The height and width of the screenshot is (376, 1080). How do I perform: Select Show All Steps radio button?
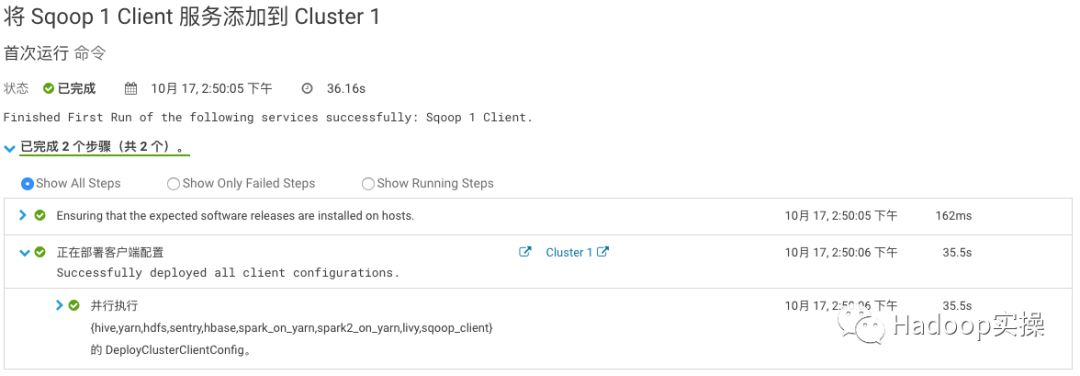[x=28, y=184]
